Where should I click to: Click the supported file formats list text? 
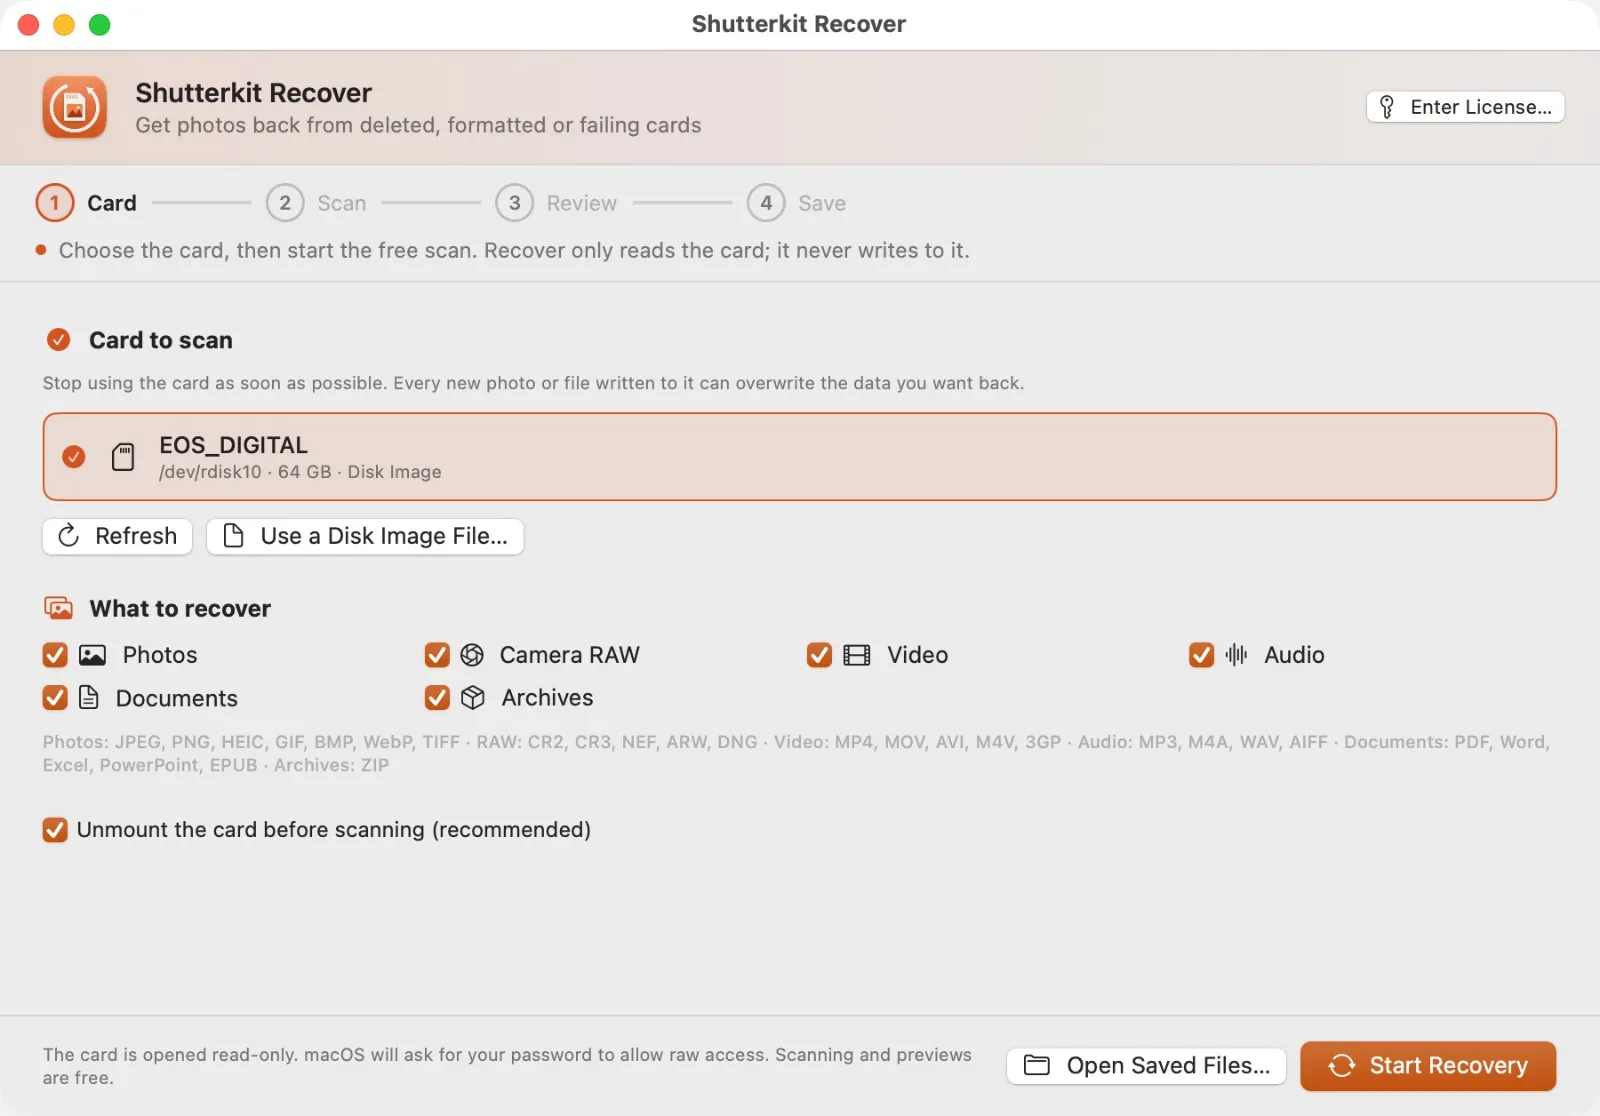(x=796, y=753)
